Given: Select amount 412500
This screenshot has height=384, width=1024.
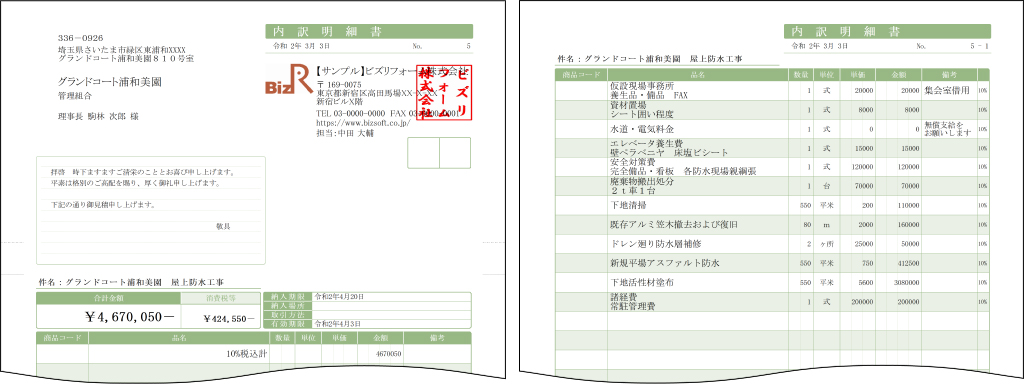Looking at the screenshot, I should tap(909, 264).
